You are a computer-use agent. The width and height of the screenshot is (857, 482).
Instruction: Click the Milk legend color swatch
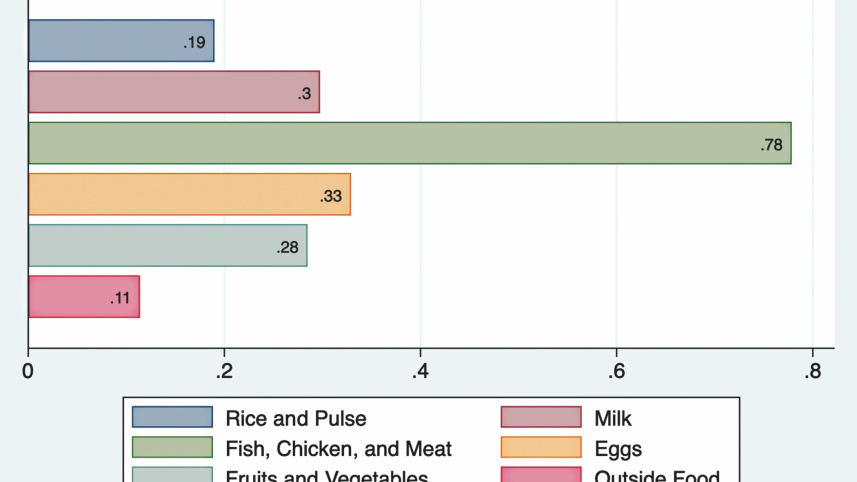pos(541,418)
